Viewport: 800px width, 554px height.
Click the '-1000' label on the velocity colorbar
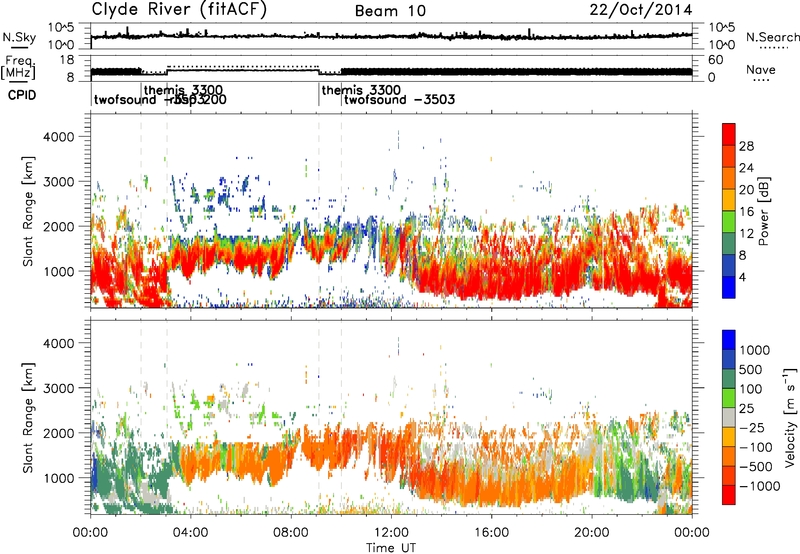(x=759, y=486)
